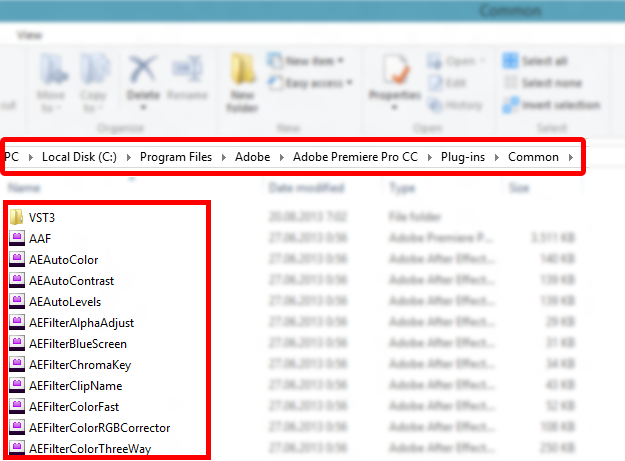625x461 pixels.
Task: Click the Copy to icon
Action: tap(94, 70)
